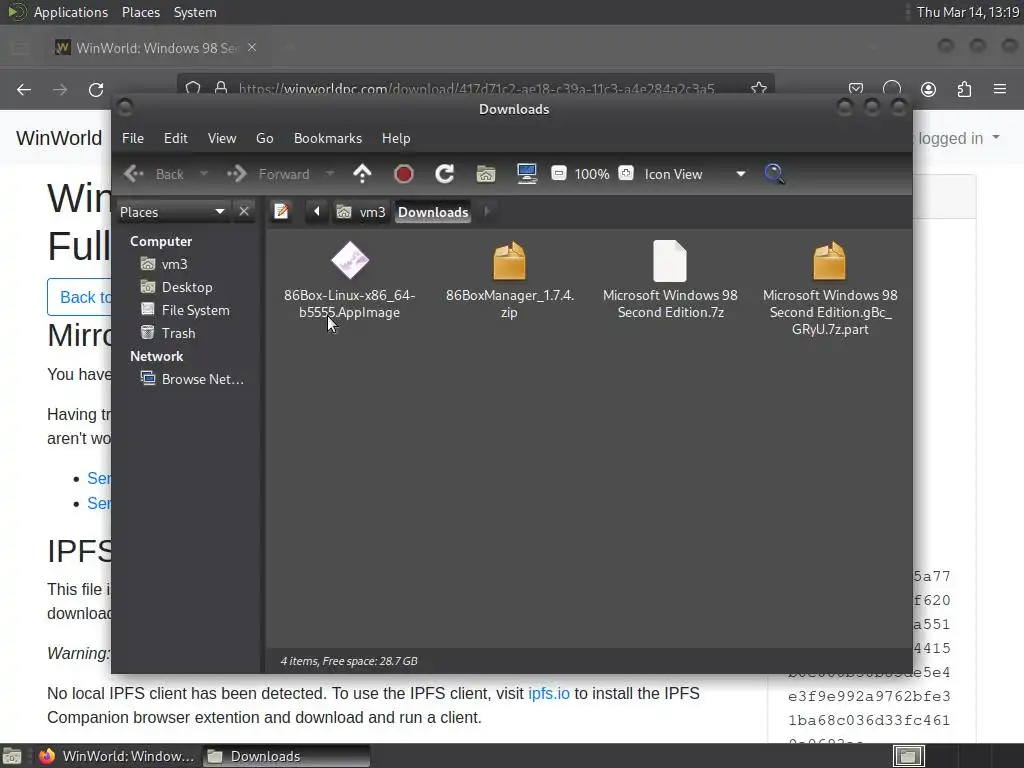Viewport: 1024px width, 768px height.
Task: Open the Icon View mode dropdown
Action: (x=695, y=174)
